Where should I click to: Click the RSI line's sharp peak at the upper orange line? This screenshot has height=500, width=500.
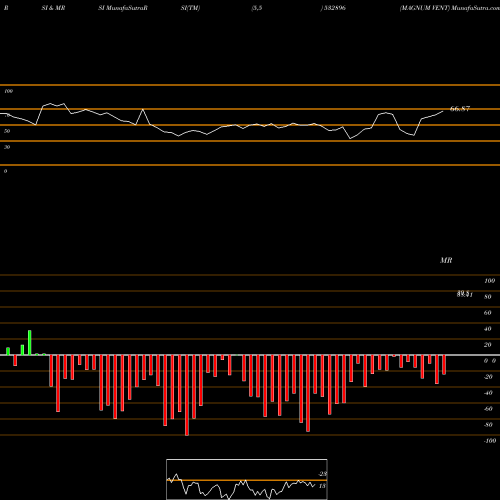[x=143, y=109]
